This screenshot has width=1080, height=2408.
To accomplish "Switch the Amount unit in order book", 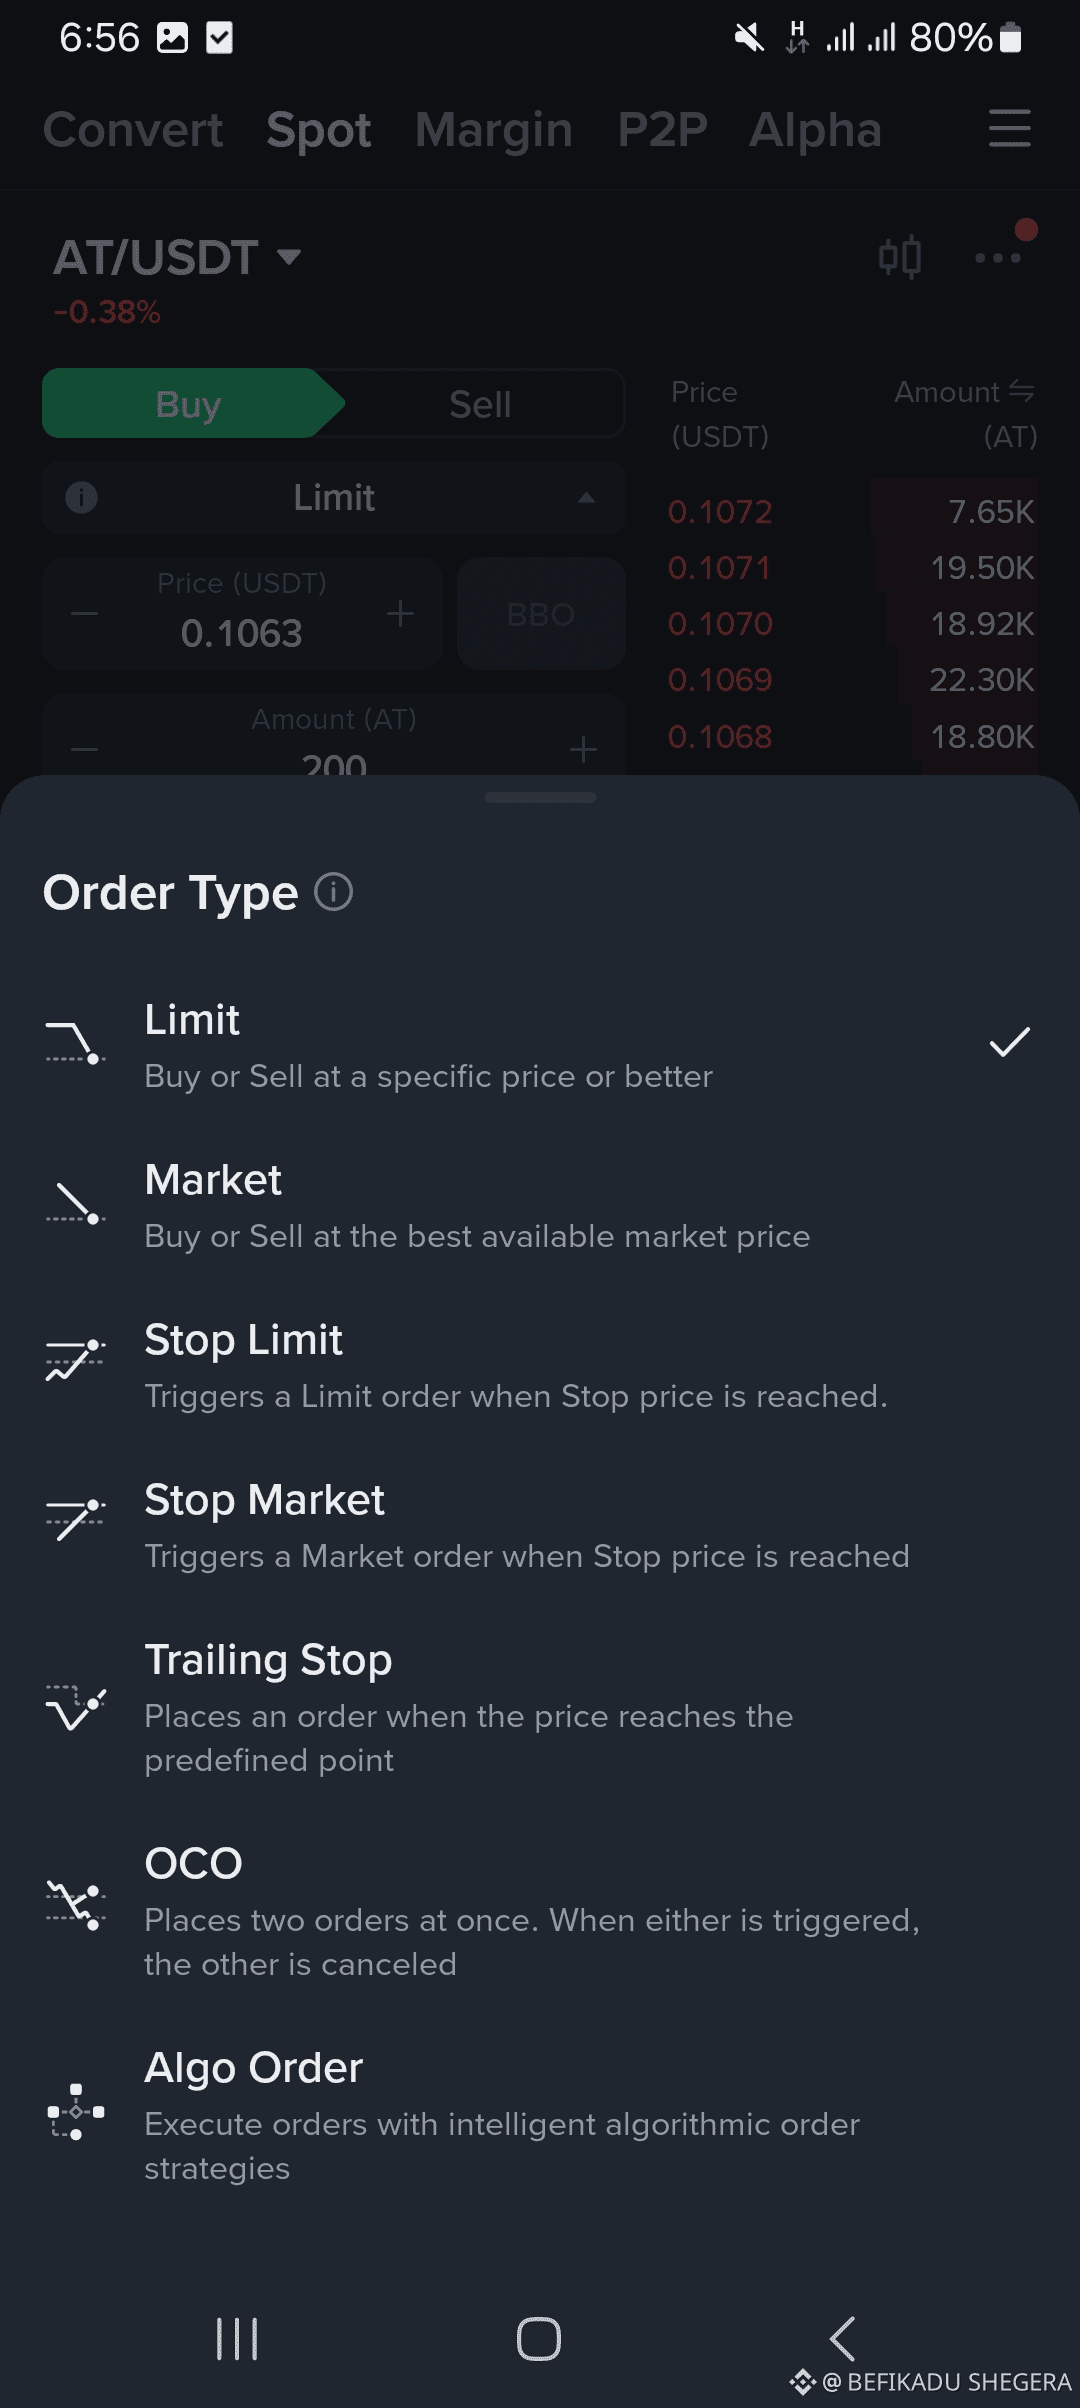I will 1021,391.
